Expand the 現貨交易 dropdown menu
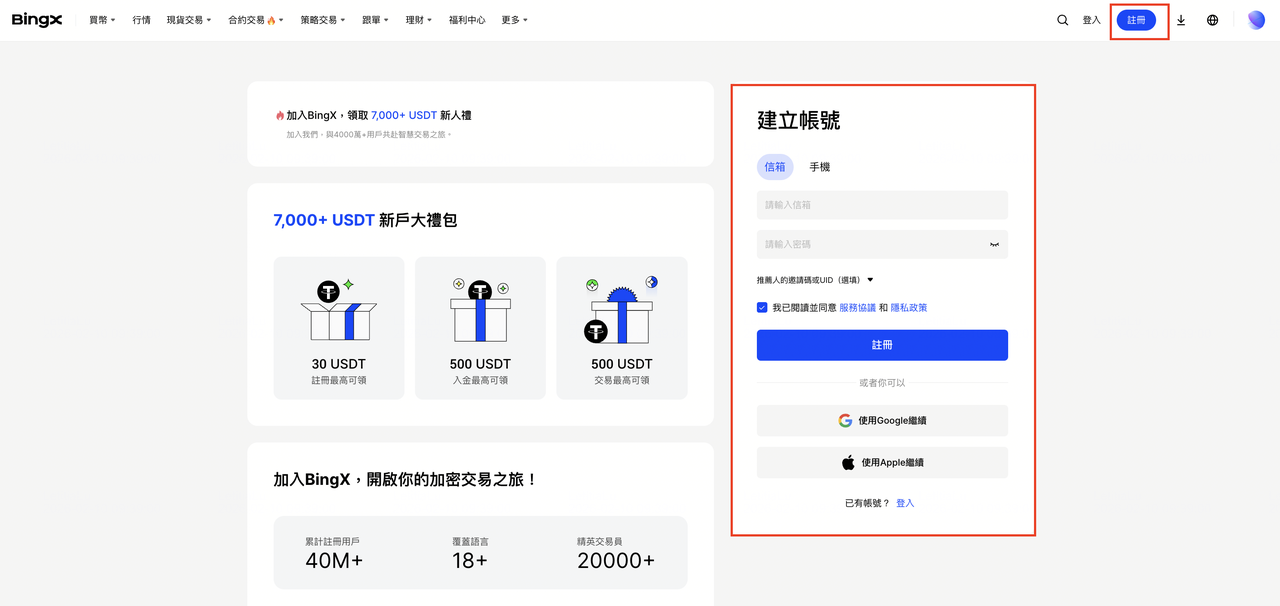This screenshot has height=606, width=1280. click(x=188, y=20)
